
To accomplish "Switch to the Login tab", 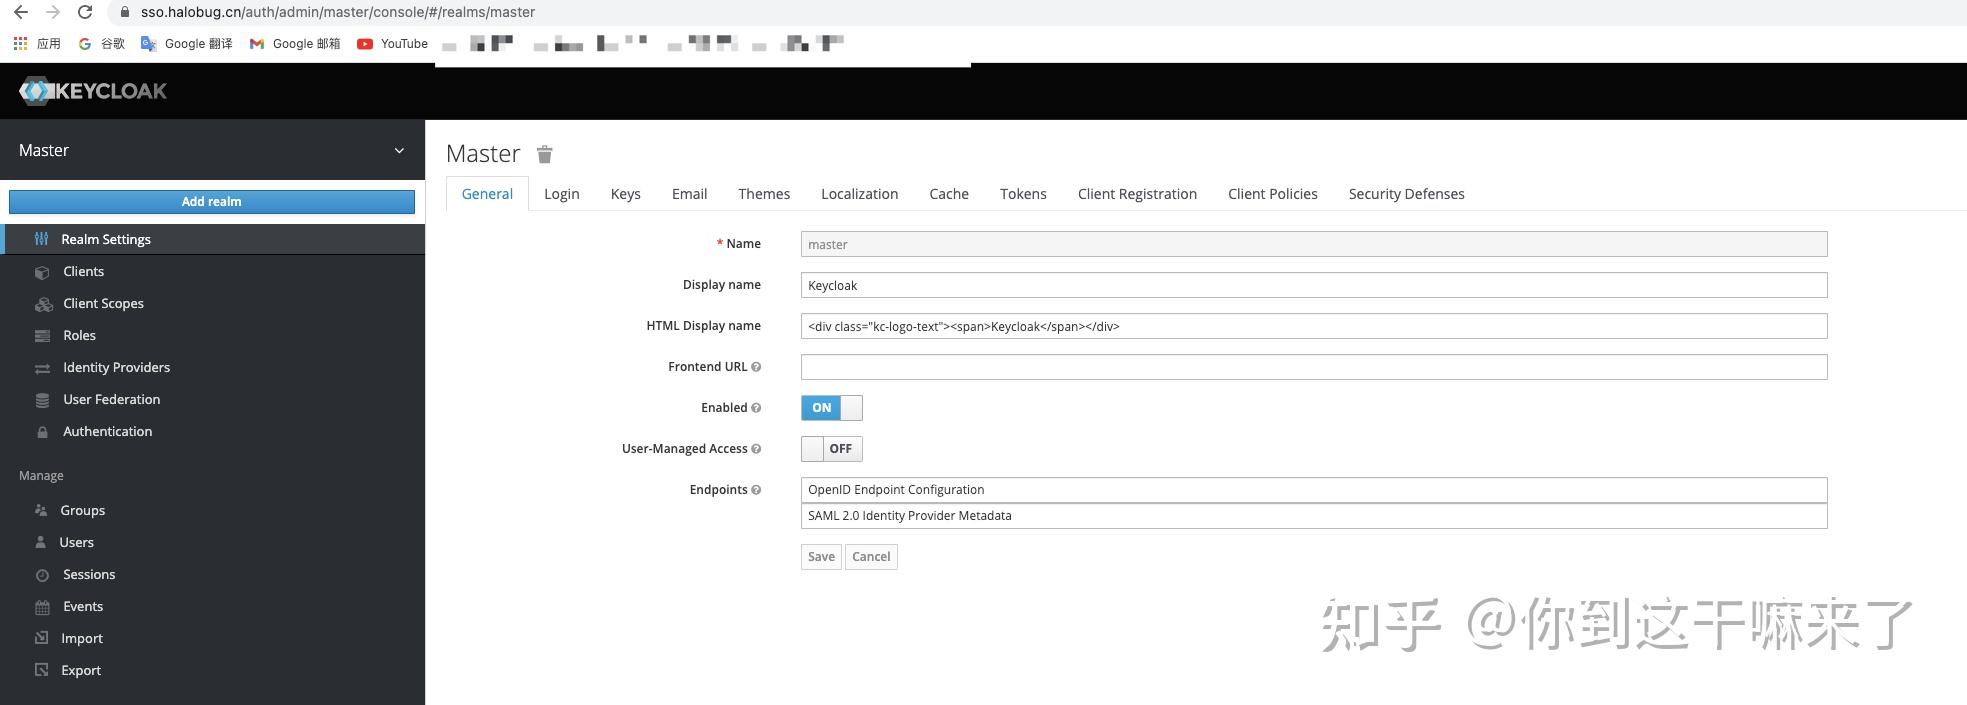I will coord(562,194).
